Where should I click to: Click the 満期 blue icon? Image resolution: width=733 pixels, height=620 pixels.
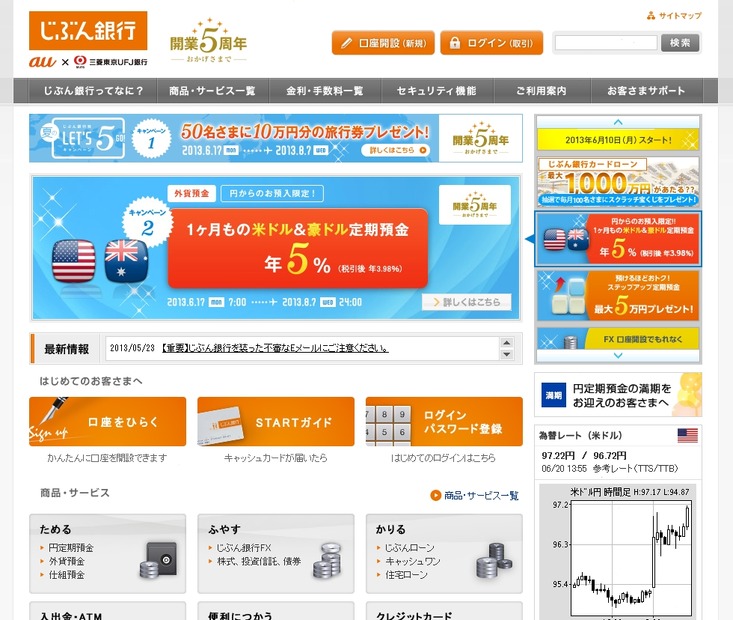pyautogui.click(x=553, y=395)
